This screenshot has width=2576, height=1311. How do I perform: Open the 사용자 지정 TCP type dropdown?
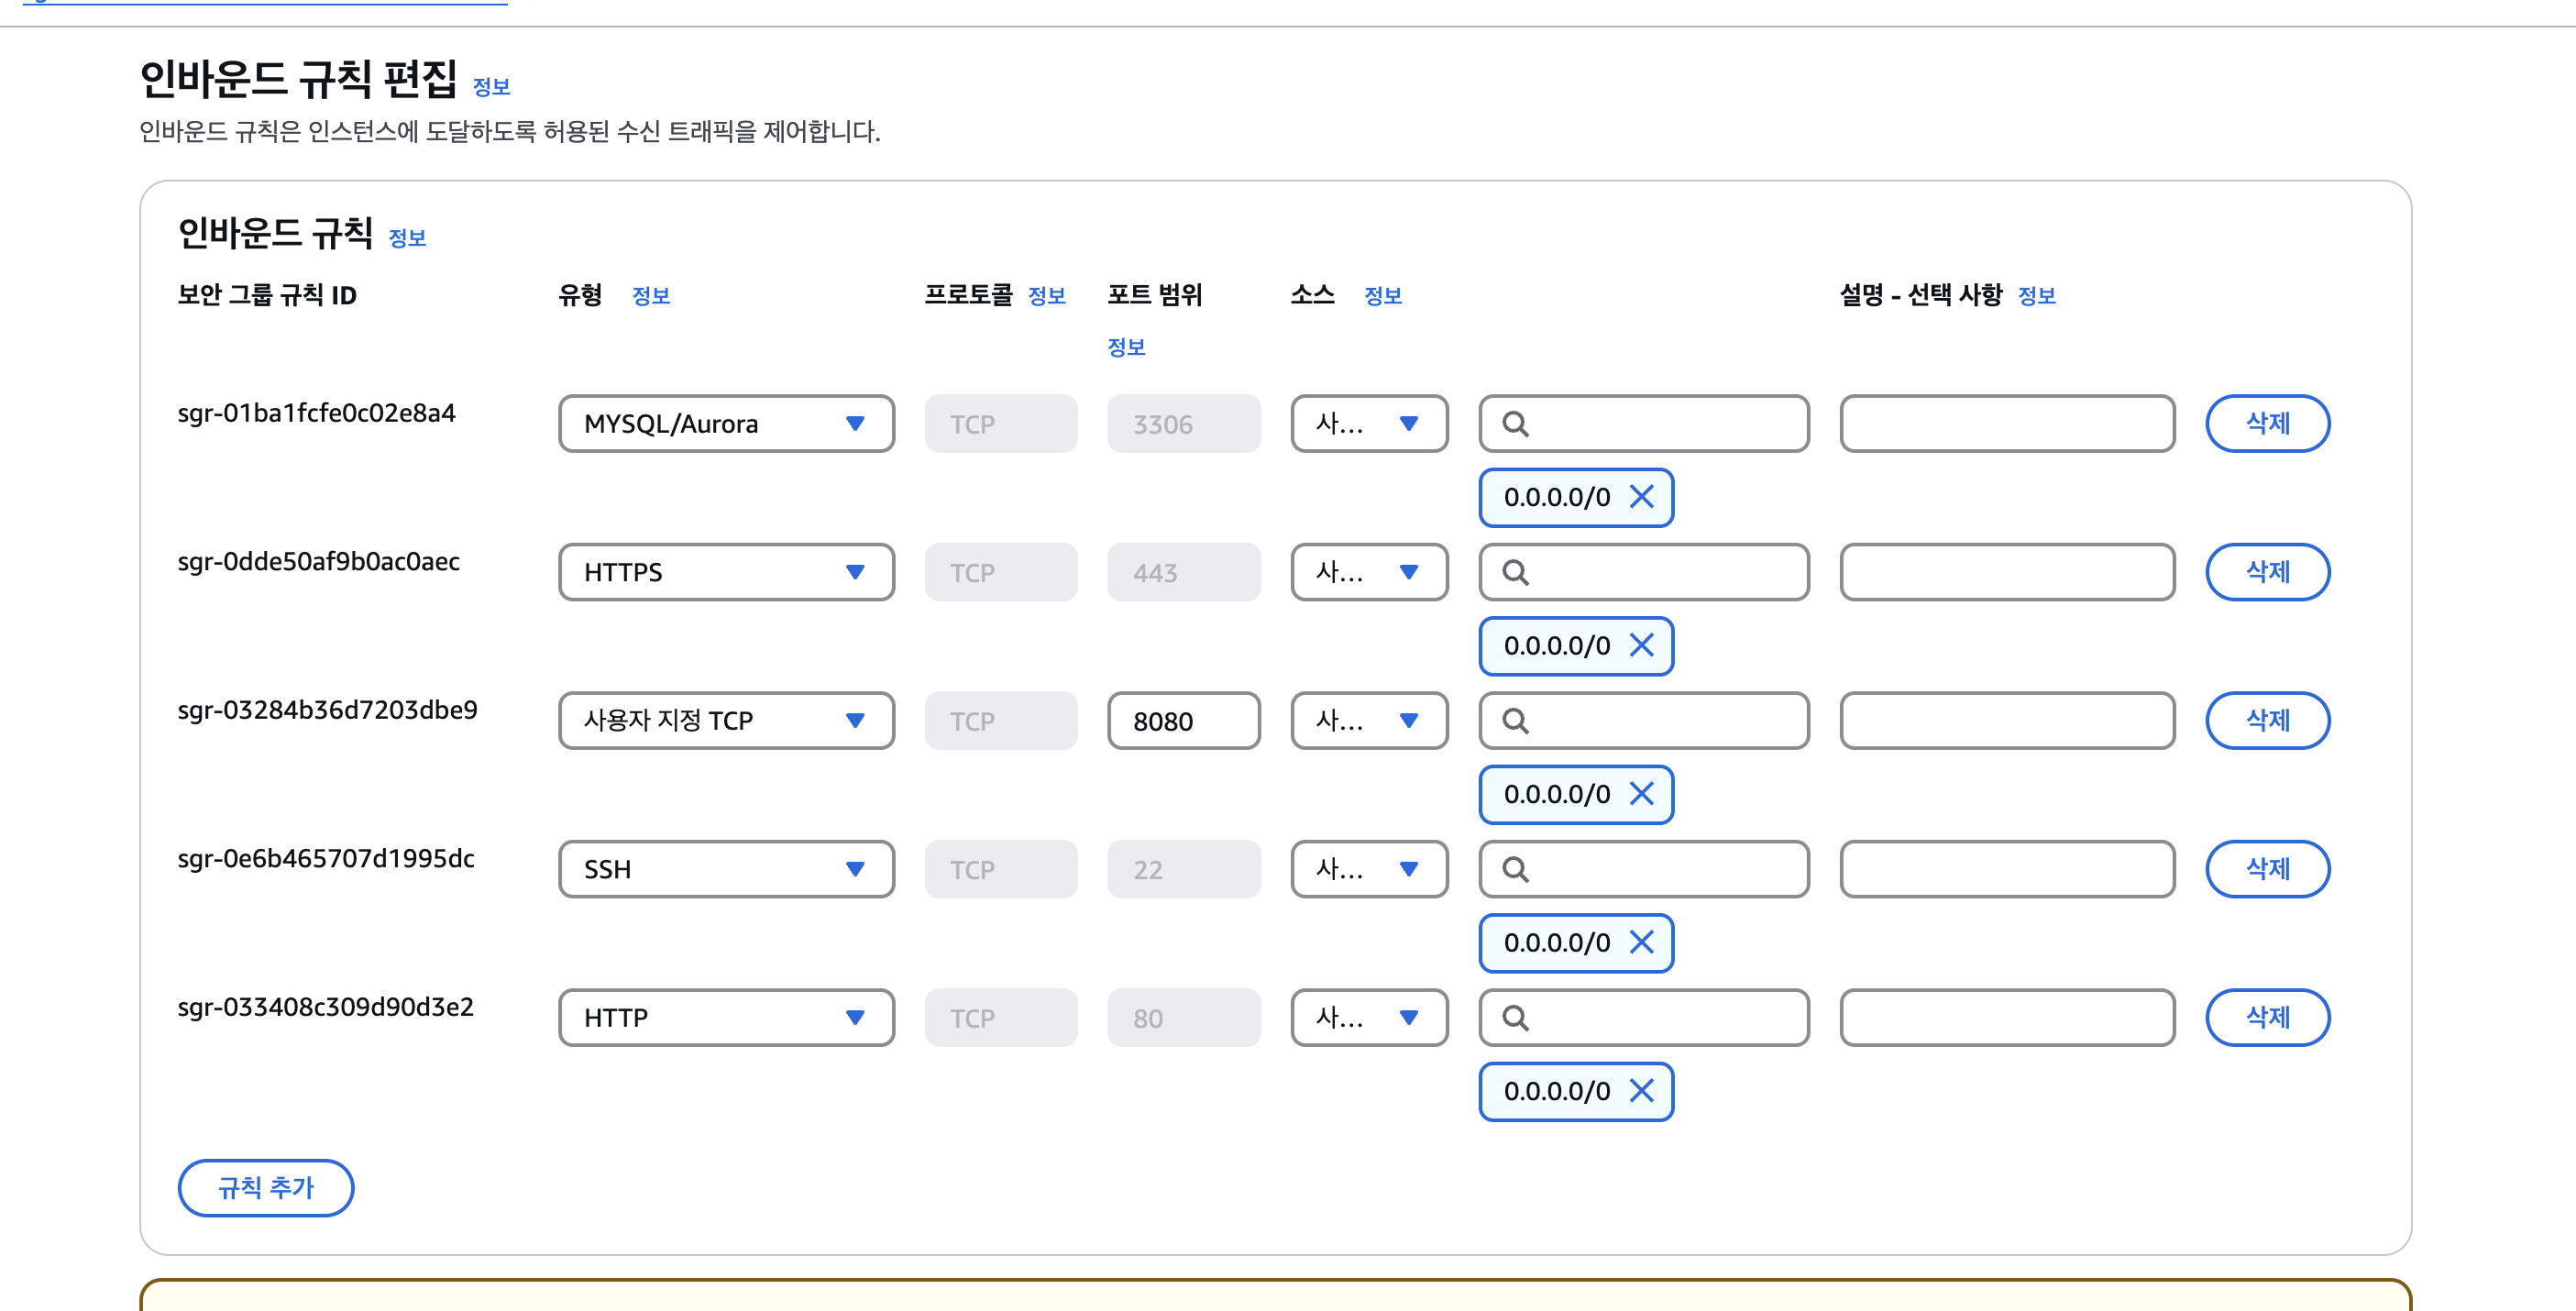pyautogui.click(x=726, y=721)
